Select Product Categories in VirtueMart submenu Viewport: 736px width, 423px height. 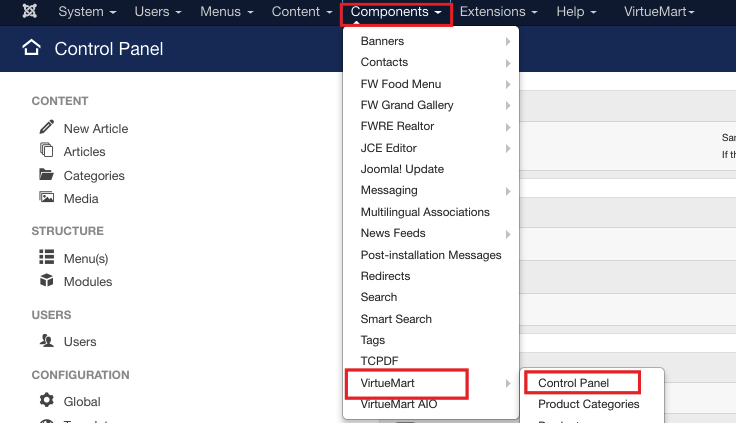click(588, 404)
